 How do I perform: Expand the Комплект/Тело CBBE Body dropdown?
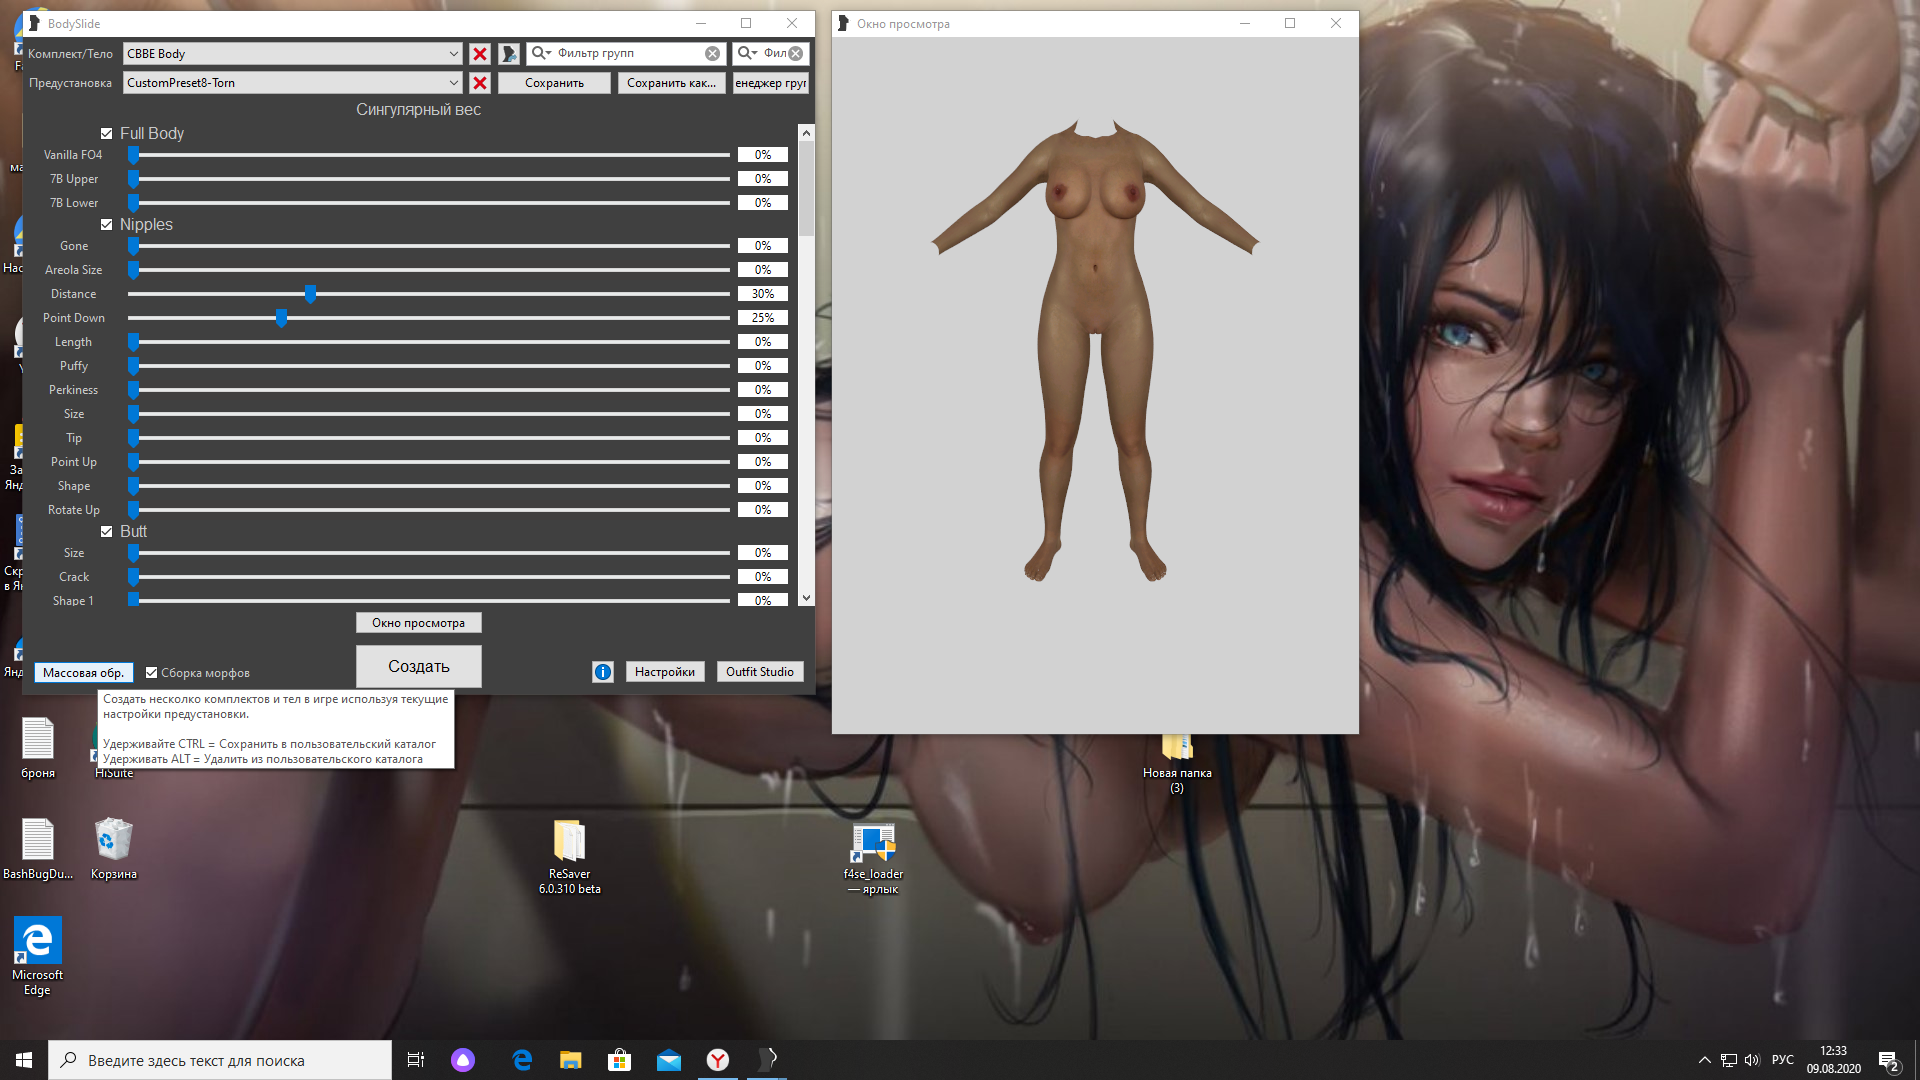point(453,54)
